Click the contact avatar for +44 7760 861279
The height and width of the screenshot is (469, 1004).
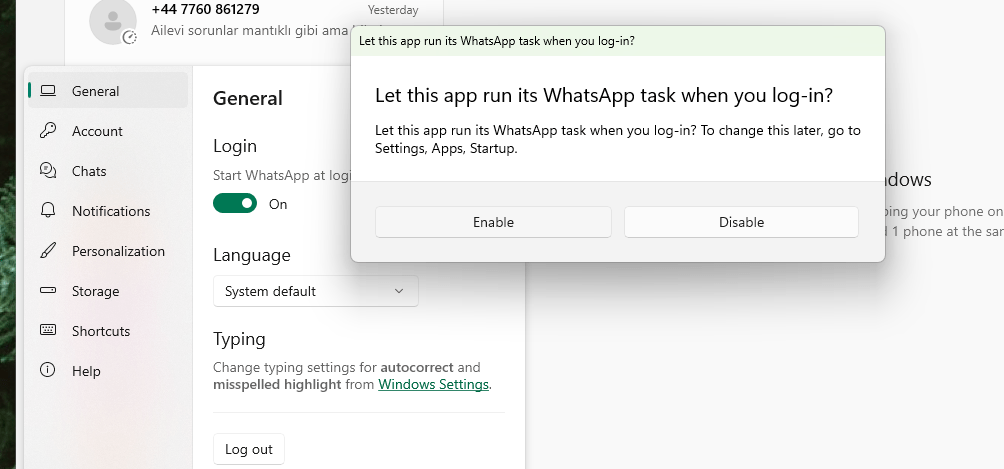tap(113, 21)
